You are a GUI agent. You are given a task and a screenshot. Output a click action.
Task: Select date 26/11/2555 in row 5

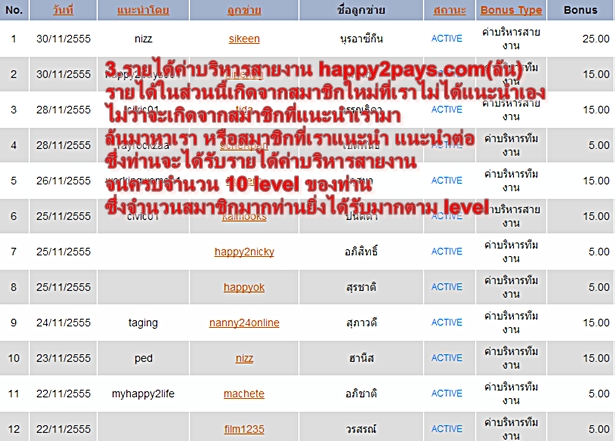[x=63, y=180]
